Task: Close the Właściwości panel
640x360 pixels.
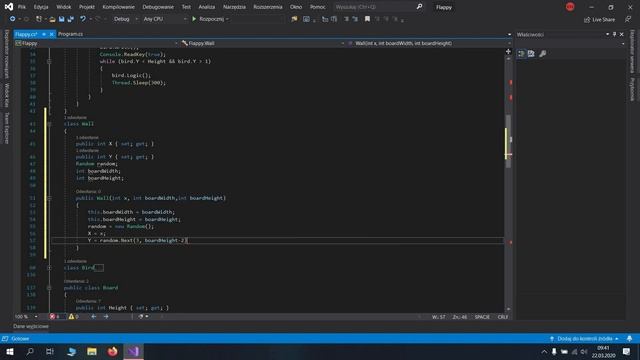Action: point(622,35)
